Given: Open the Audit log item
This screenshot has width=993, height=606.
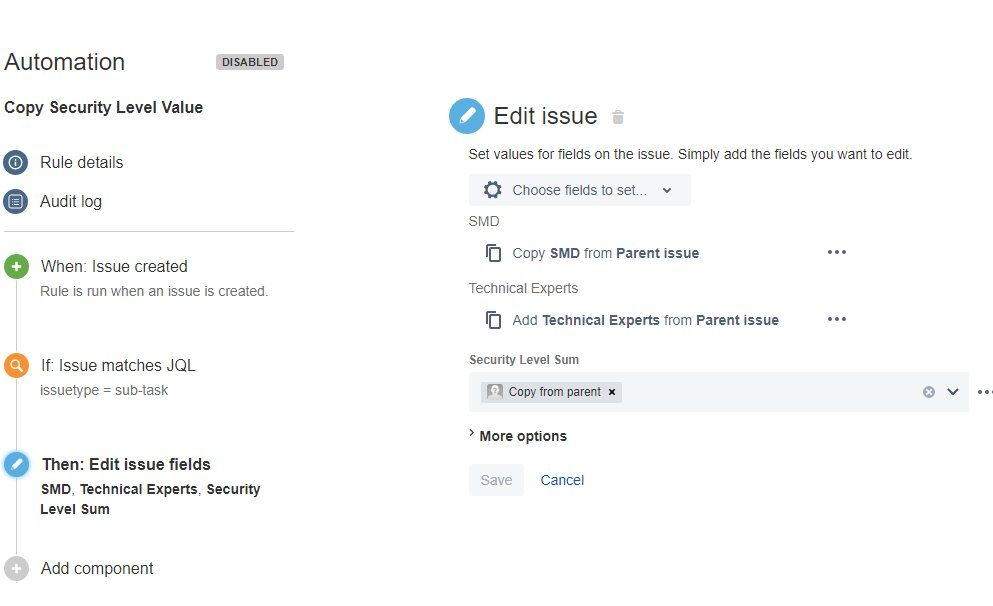Looking at the screenshot, I should coord(71,201).
